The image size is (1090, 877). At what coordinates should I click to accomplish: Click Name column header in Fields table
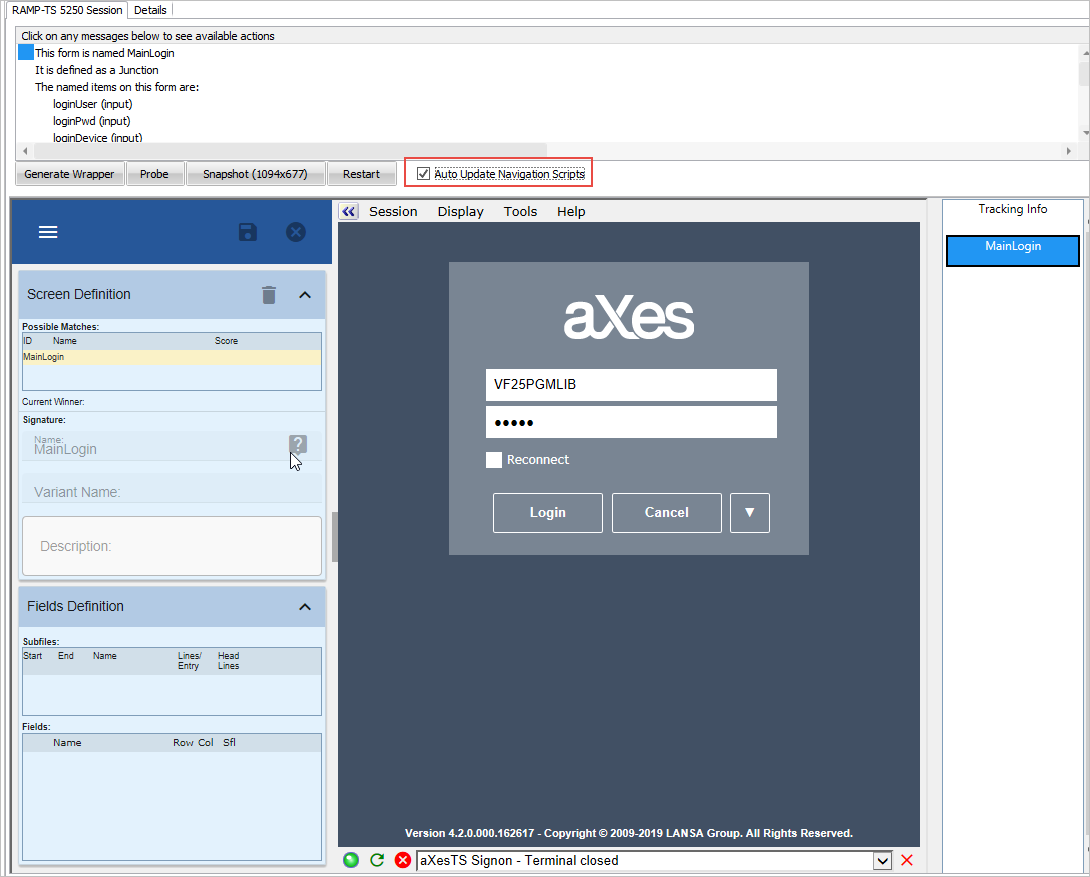(67, 743)
